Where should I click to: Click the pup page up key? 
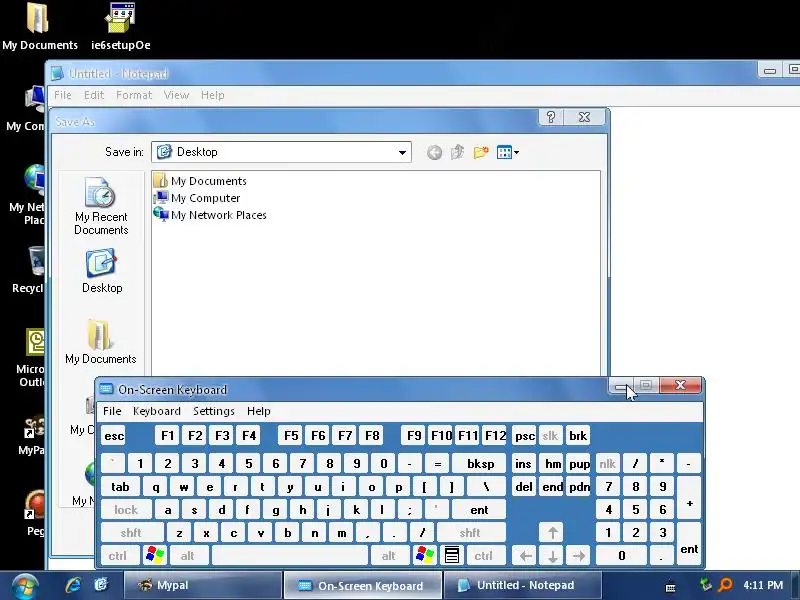[x=578, y=464]
